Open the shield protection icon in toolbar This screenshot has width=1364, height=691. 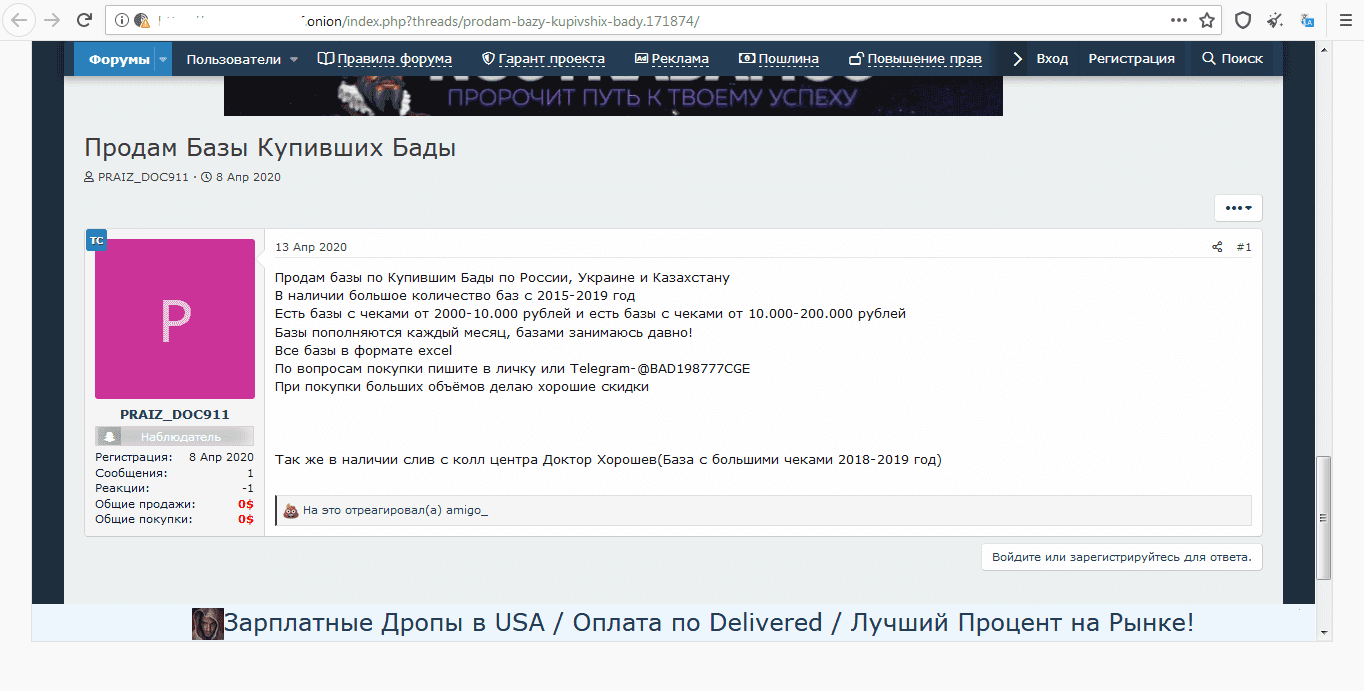coord(1242,20)
